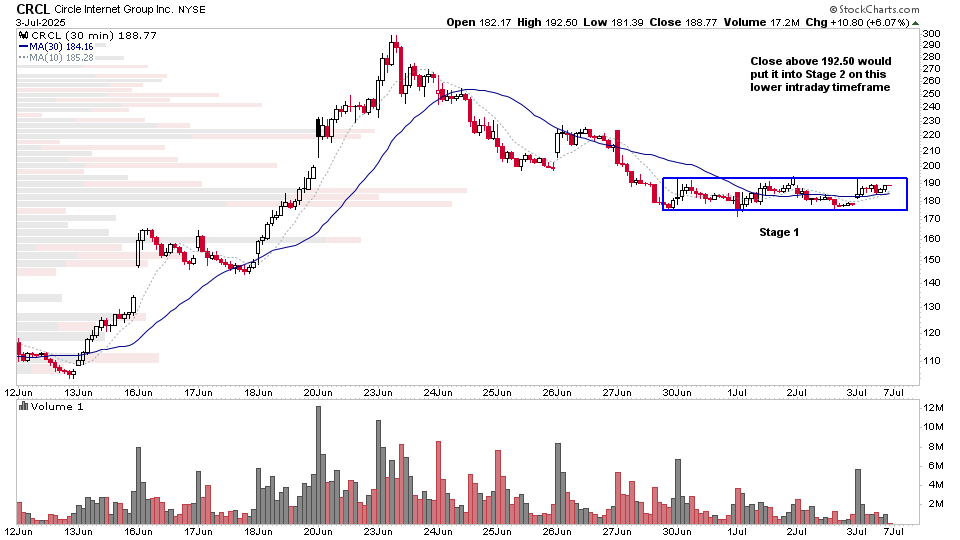
Task: Click the 2M volume axis label
Action: click(x=936, y=504)
